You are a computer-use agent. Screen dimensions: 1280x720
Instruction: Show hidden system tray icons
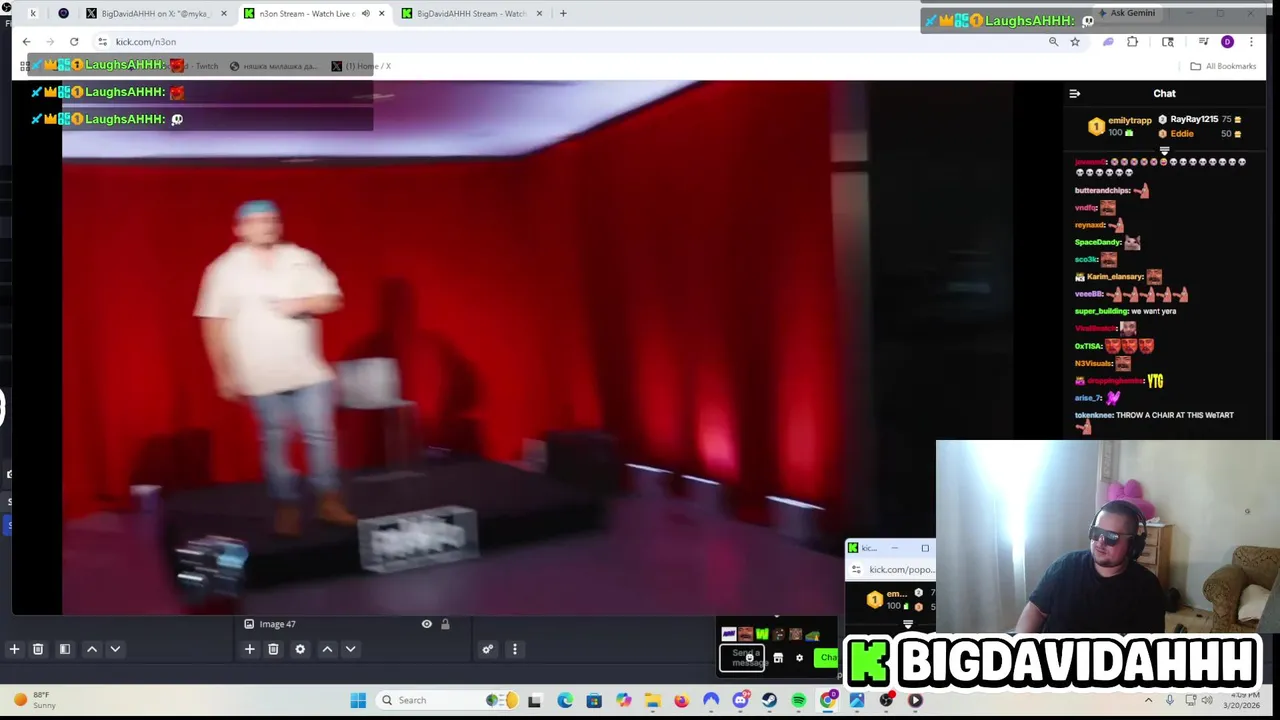click(1148, 700)
